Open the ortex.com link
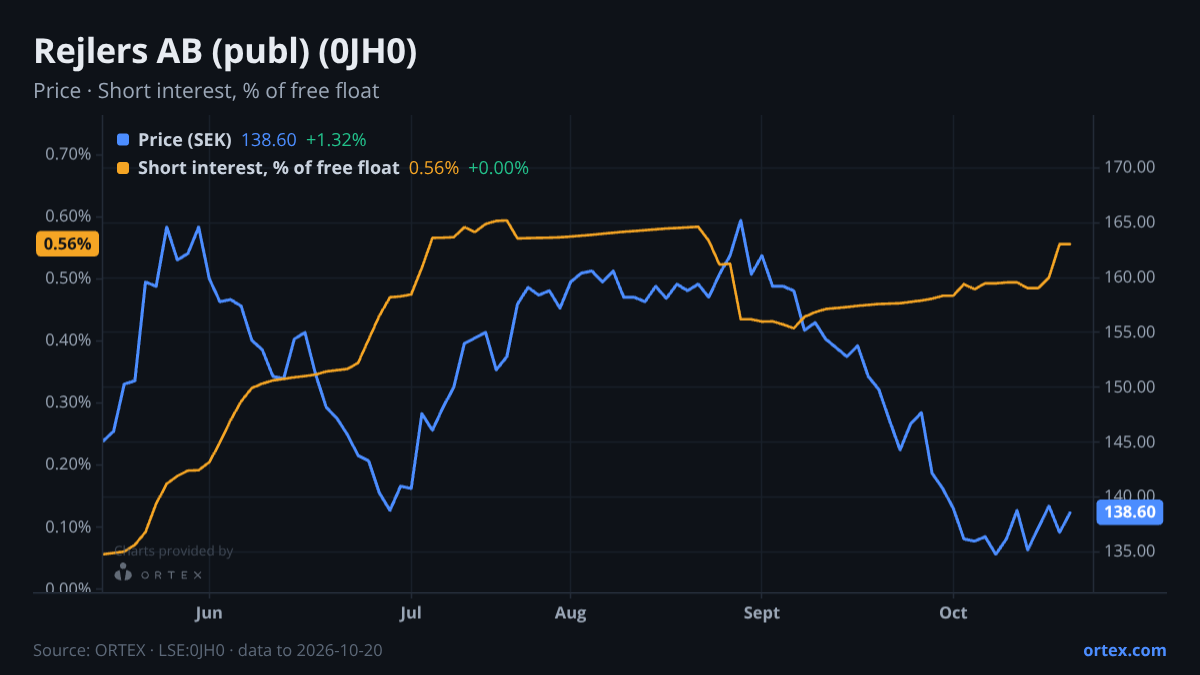1200x675 pixels. coord(1124,650)
